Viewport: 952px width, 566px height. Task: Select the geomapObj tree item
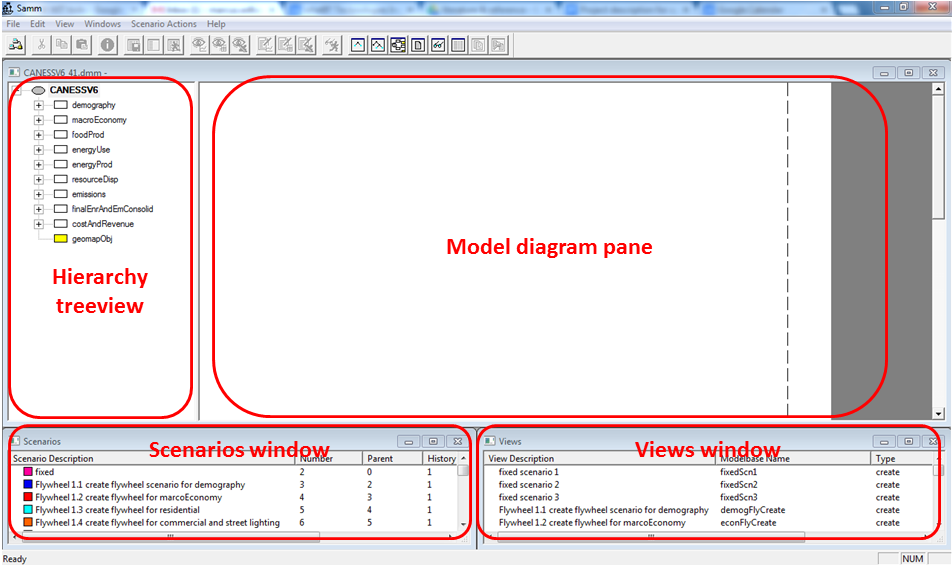[x=92, y=239]
